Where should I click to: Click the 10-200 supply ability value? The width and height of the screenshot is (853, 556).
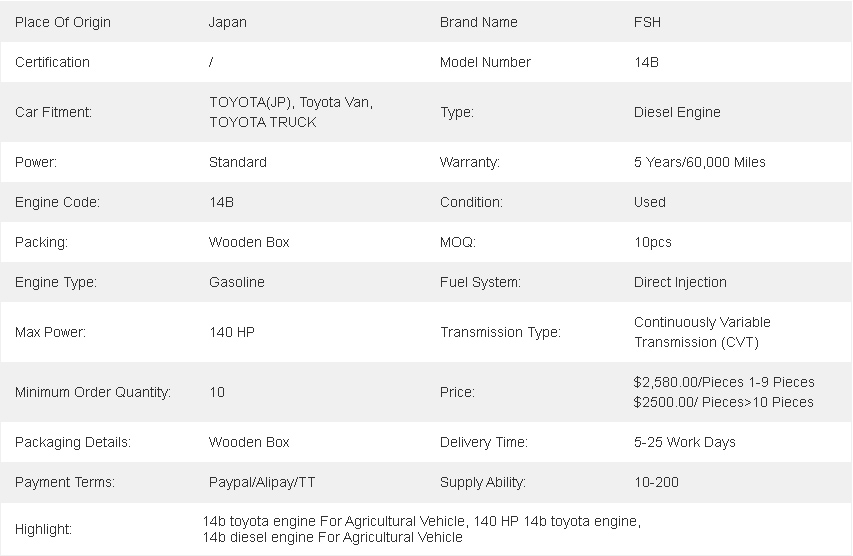(656, 483)
